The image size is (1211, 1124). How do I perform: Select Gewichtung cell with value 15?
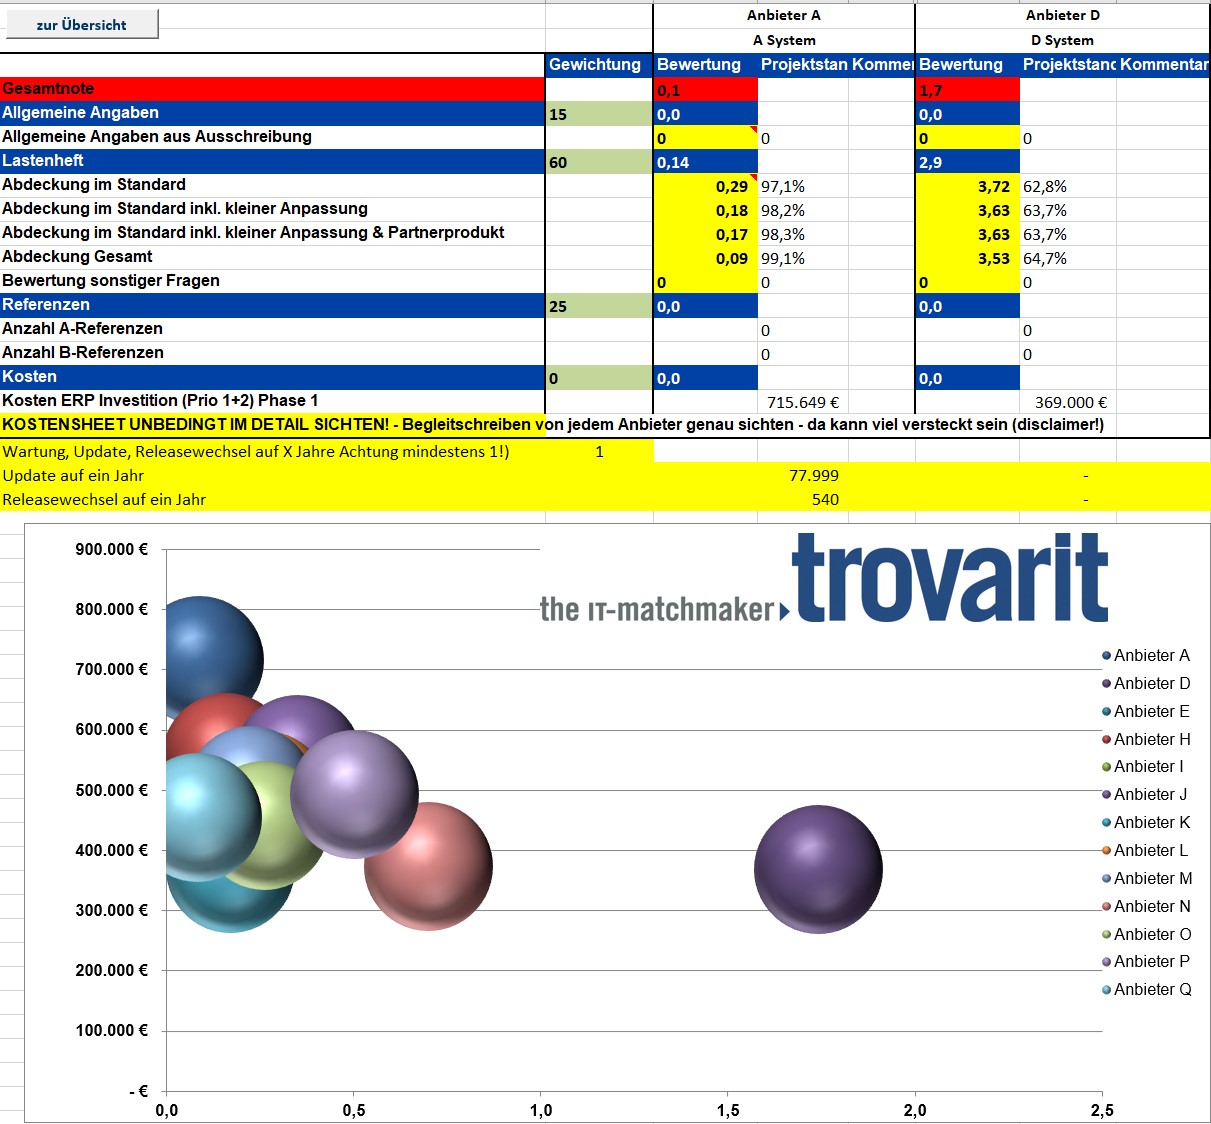[x=599, y=114]
